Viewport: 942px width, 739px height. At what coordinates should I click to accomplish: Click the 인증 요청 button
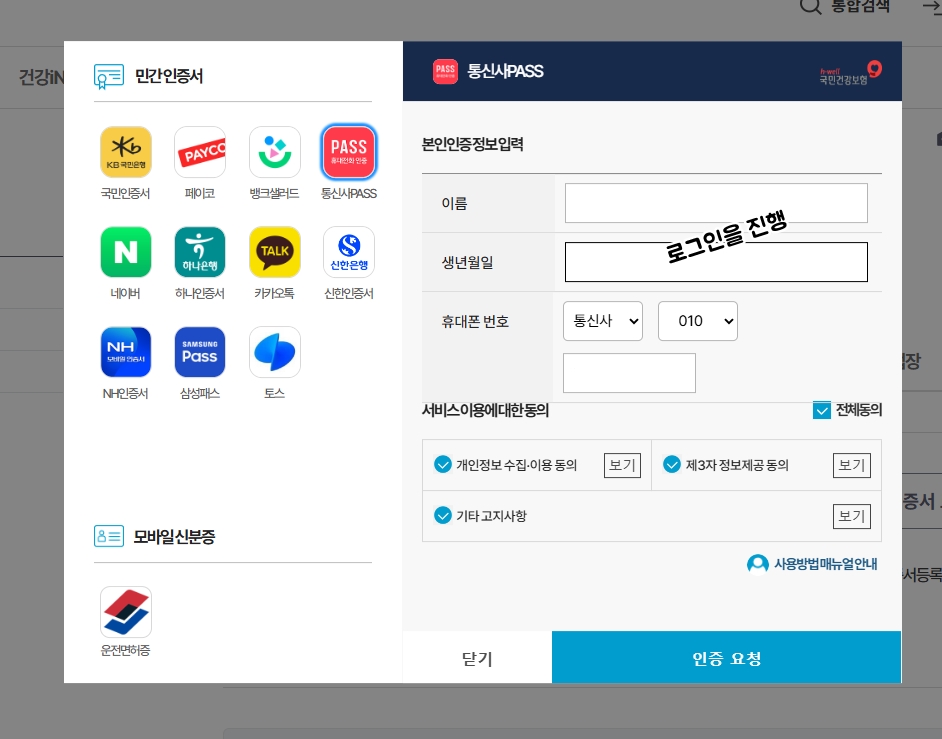[x=726, y=657]
